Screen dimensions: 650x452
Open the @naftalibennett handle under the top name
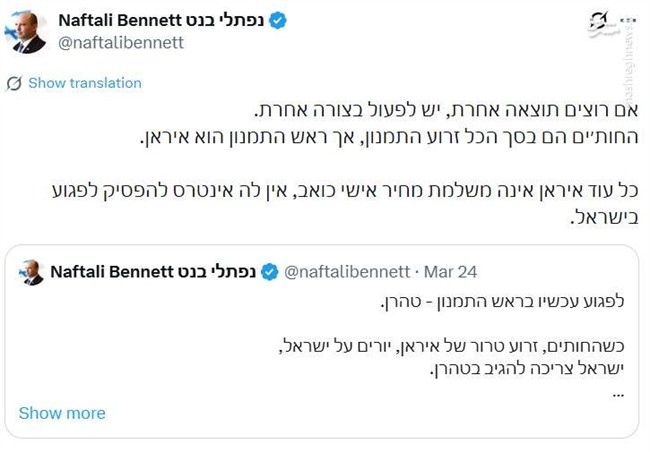[121, 43]
